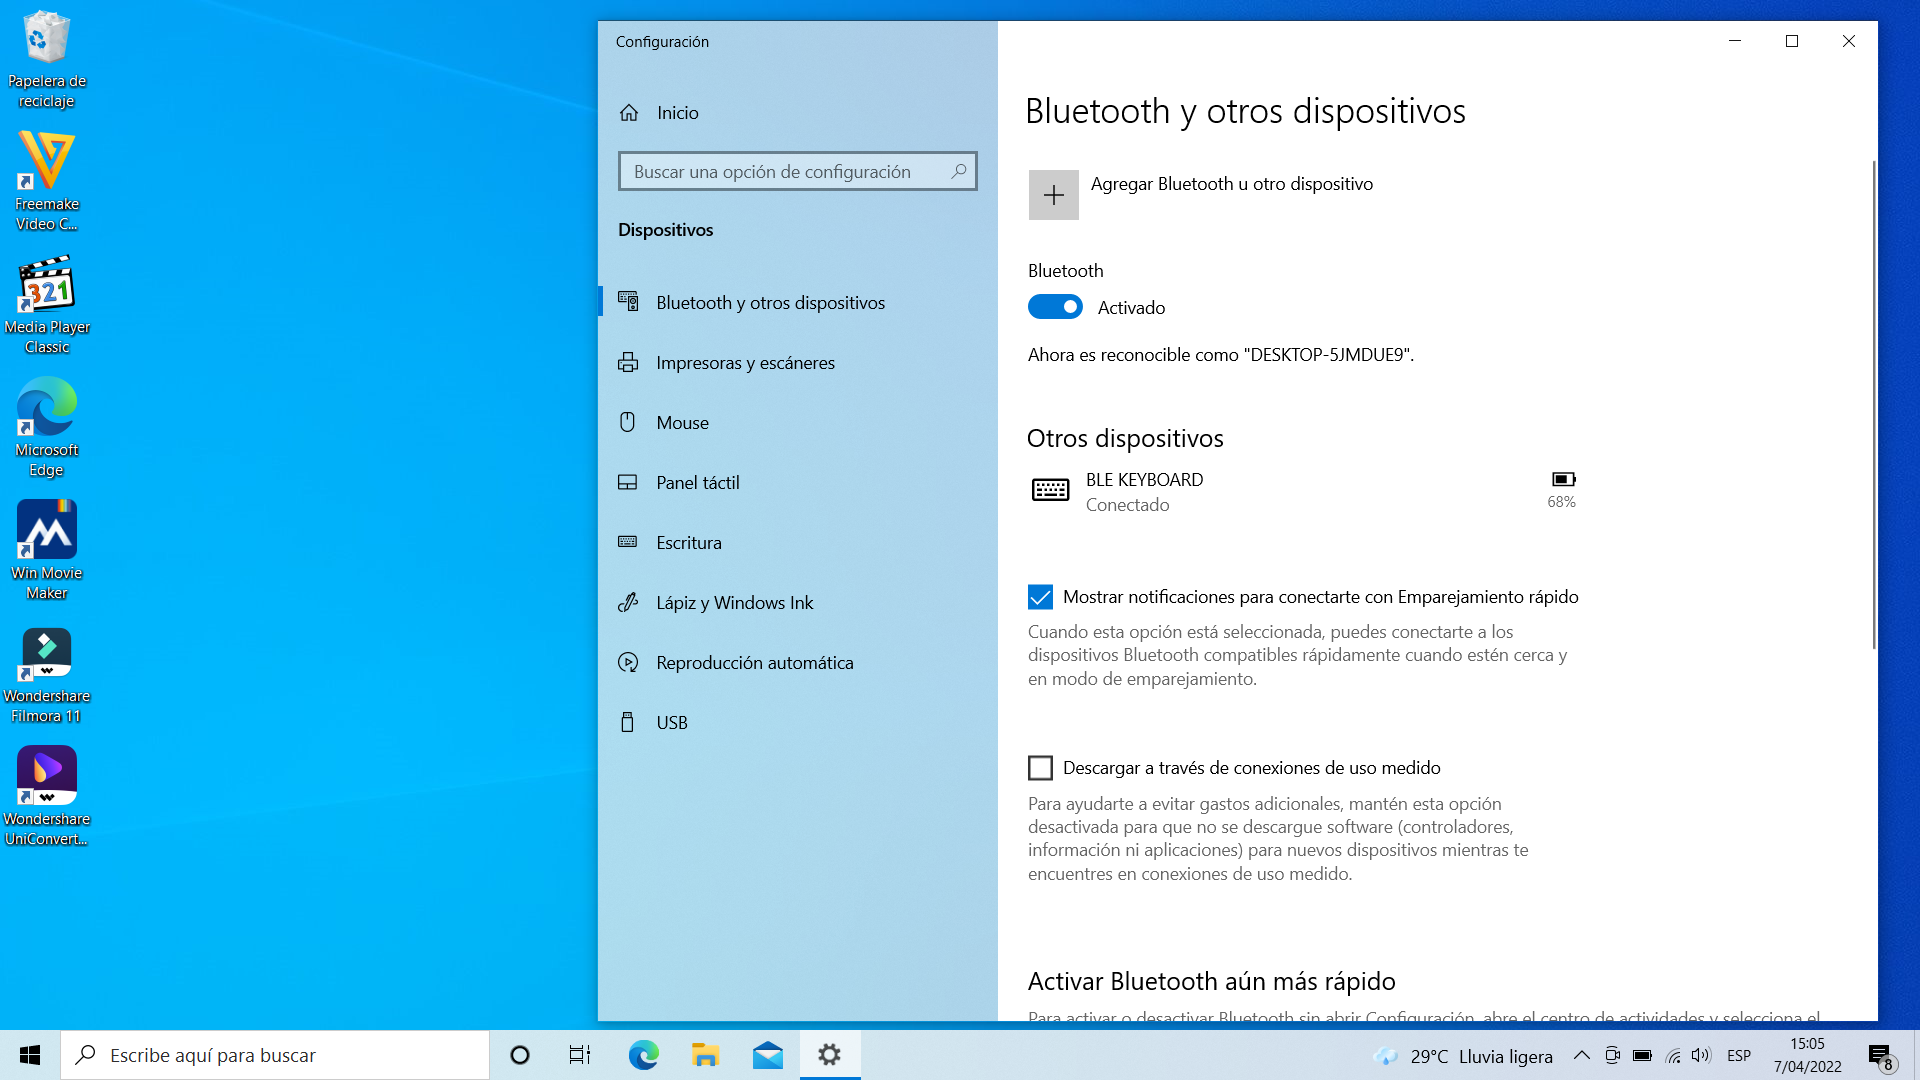The image size is (1920, 1080).
Task: Click the home icon beside Inicio
Action: (x=629, y=113)
